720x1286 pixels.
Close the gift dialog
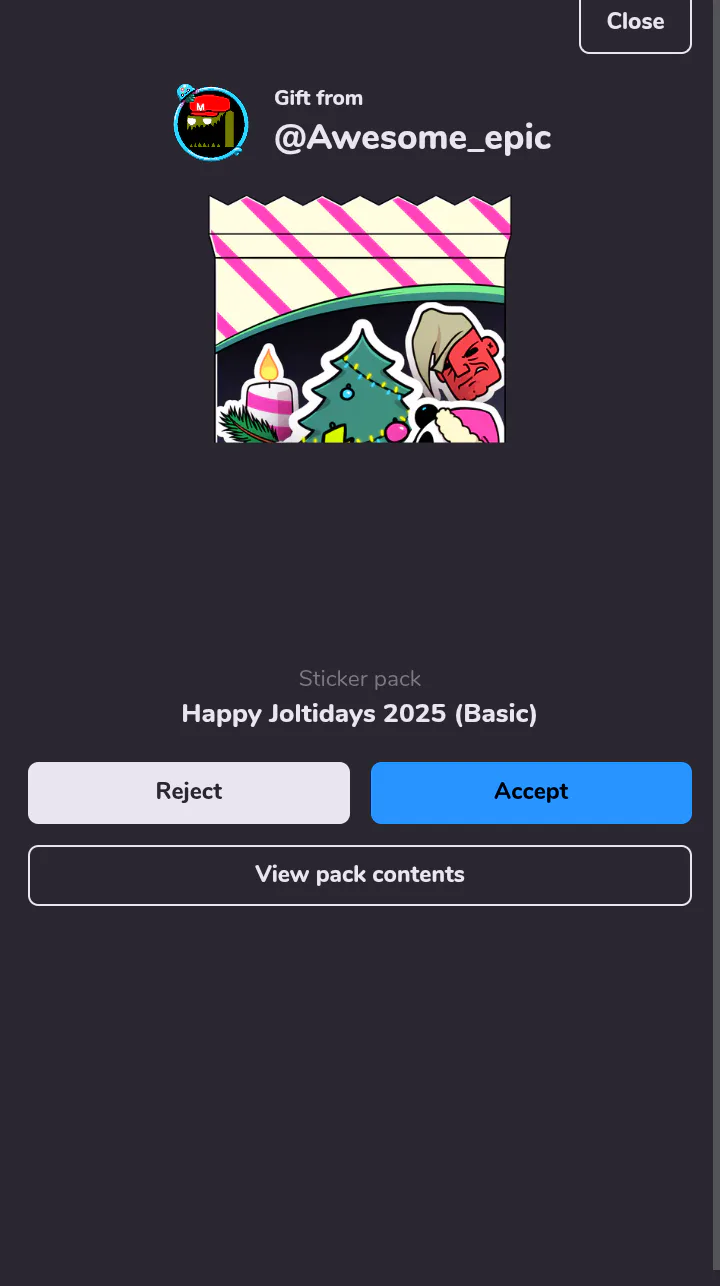(635, 22)
